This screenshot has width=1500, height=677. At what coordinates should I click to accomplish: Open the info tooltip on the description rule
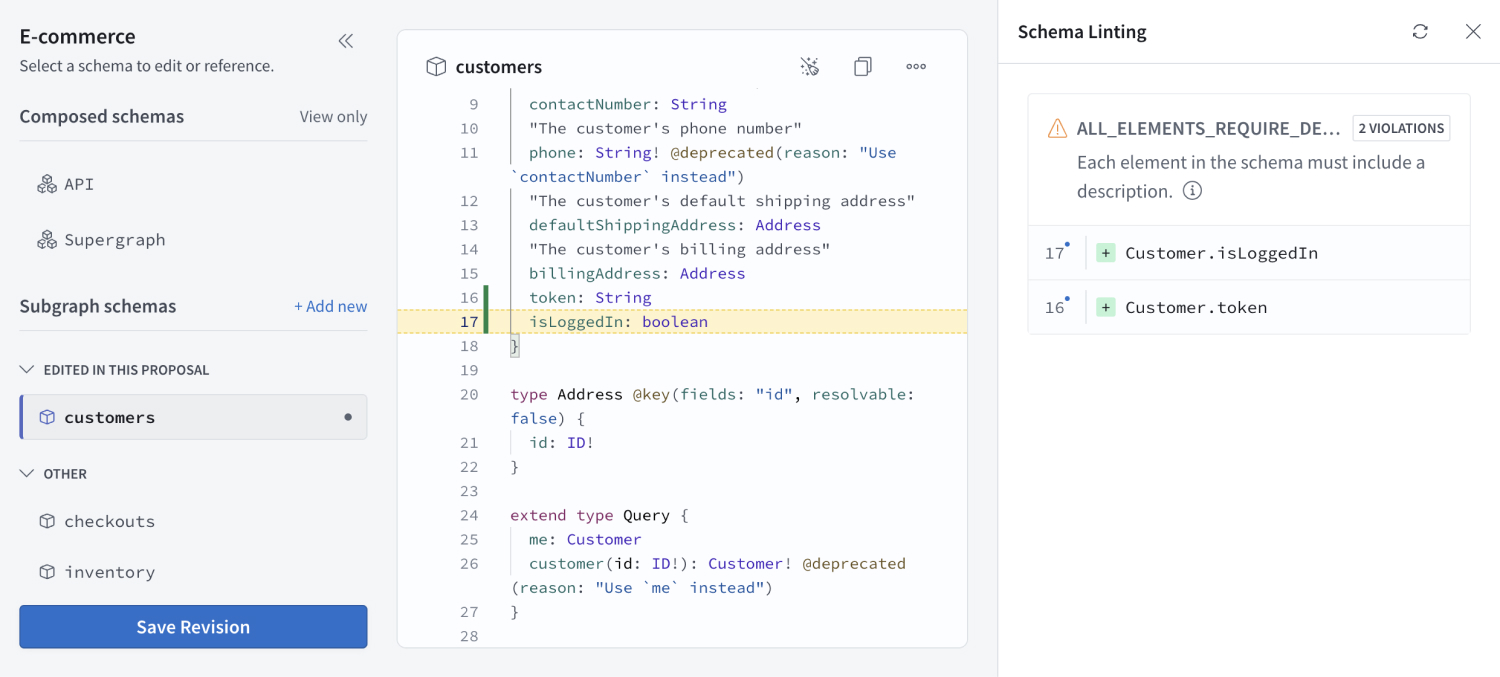[x=1192, y=190]
